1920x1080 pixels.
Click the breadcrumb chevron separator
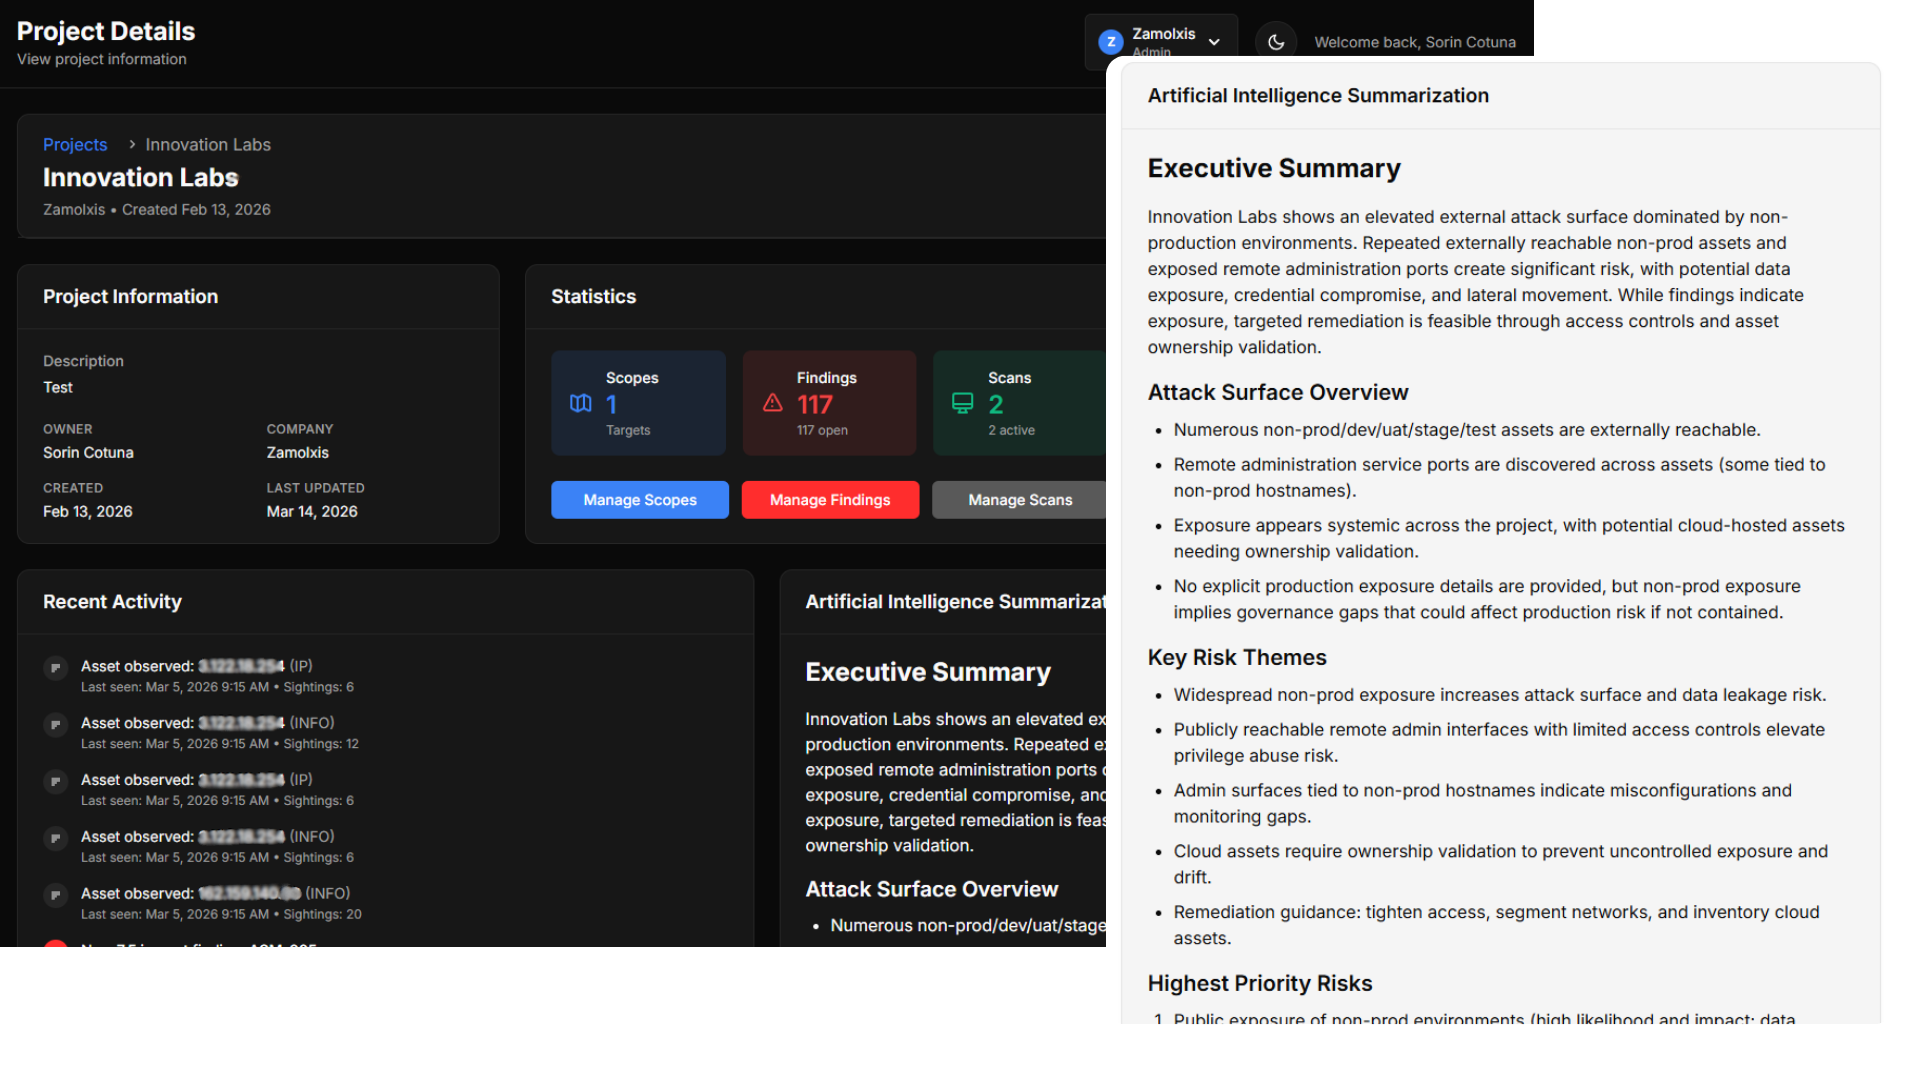pyautogui.click(x=131, y=145)
